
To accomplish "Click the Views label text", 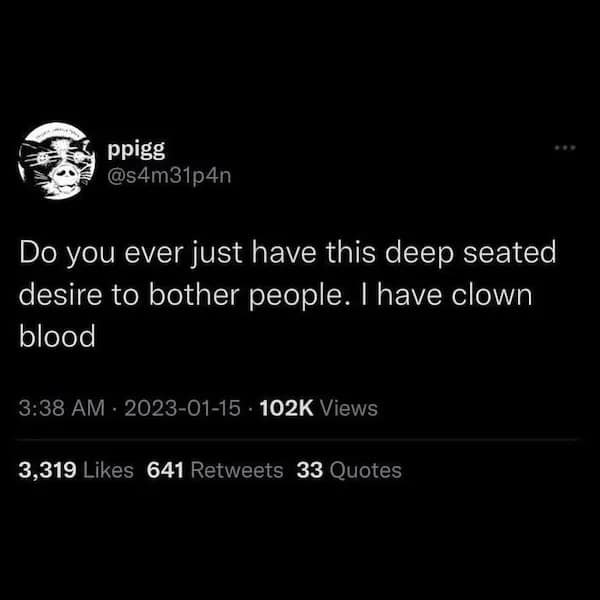I will pyautogui.click(x=349, y=408).
